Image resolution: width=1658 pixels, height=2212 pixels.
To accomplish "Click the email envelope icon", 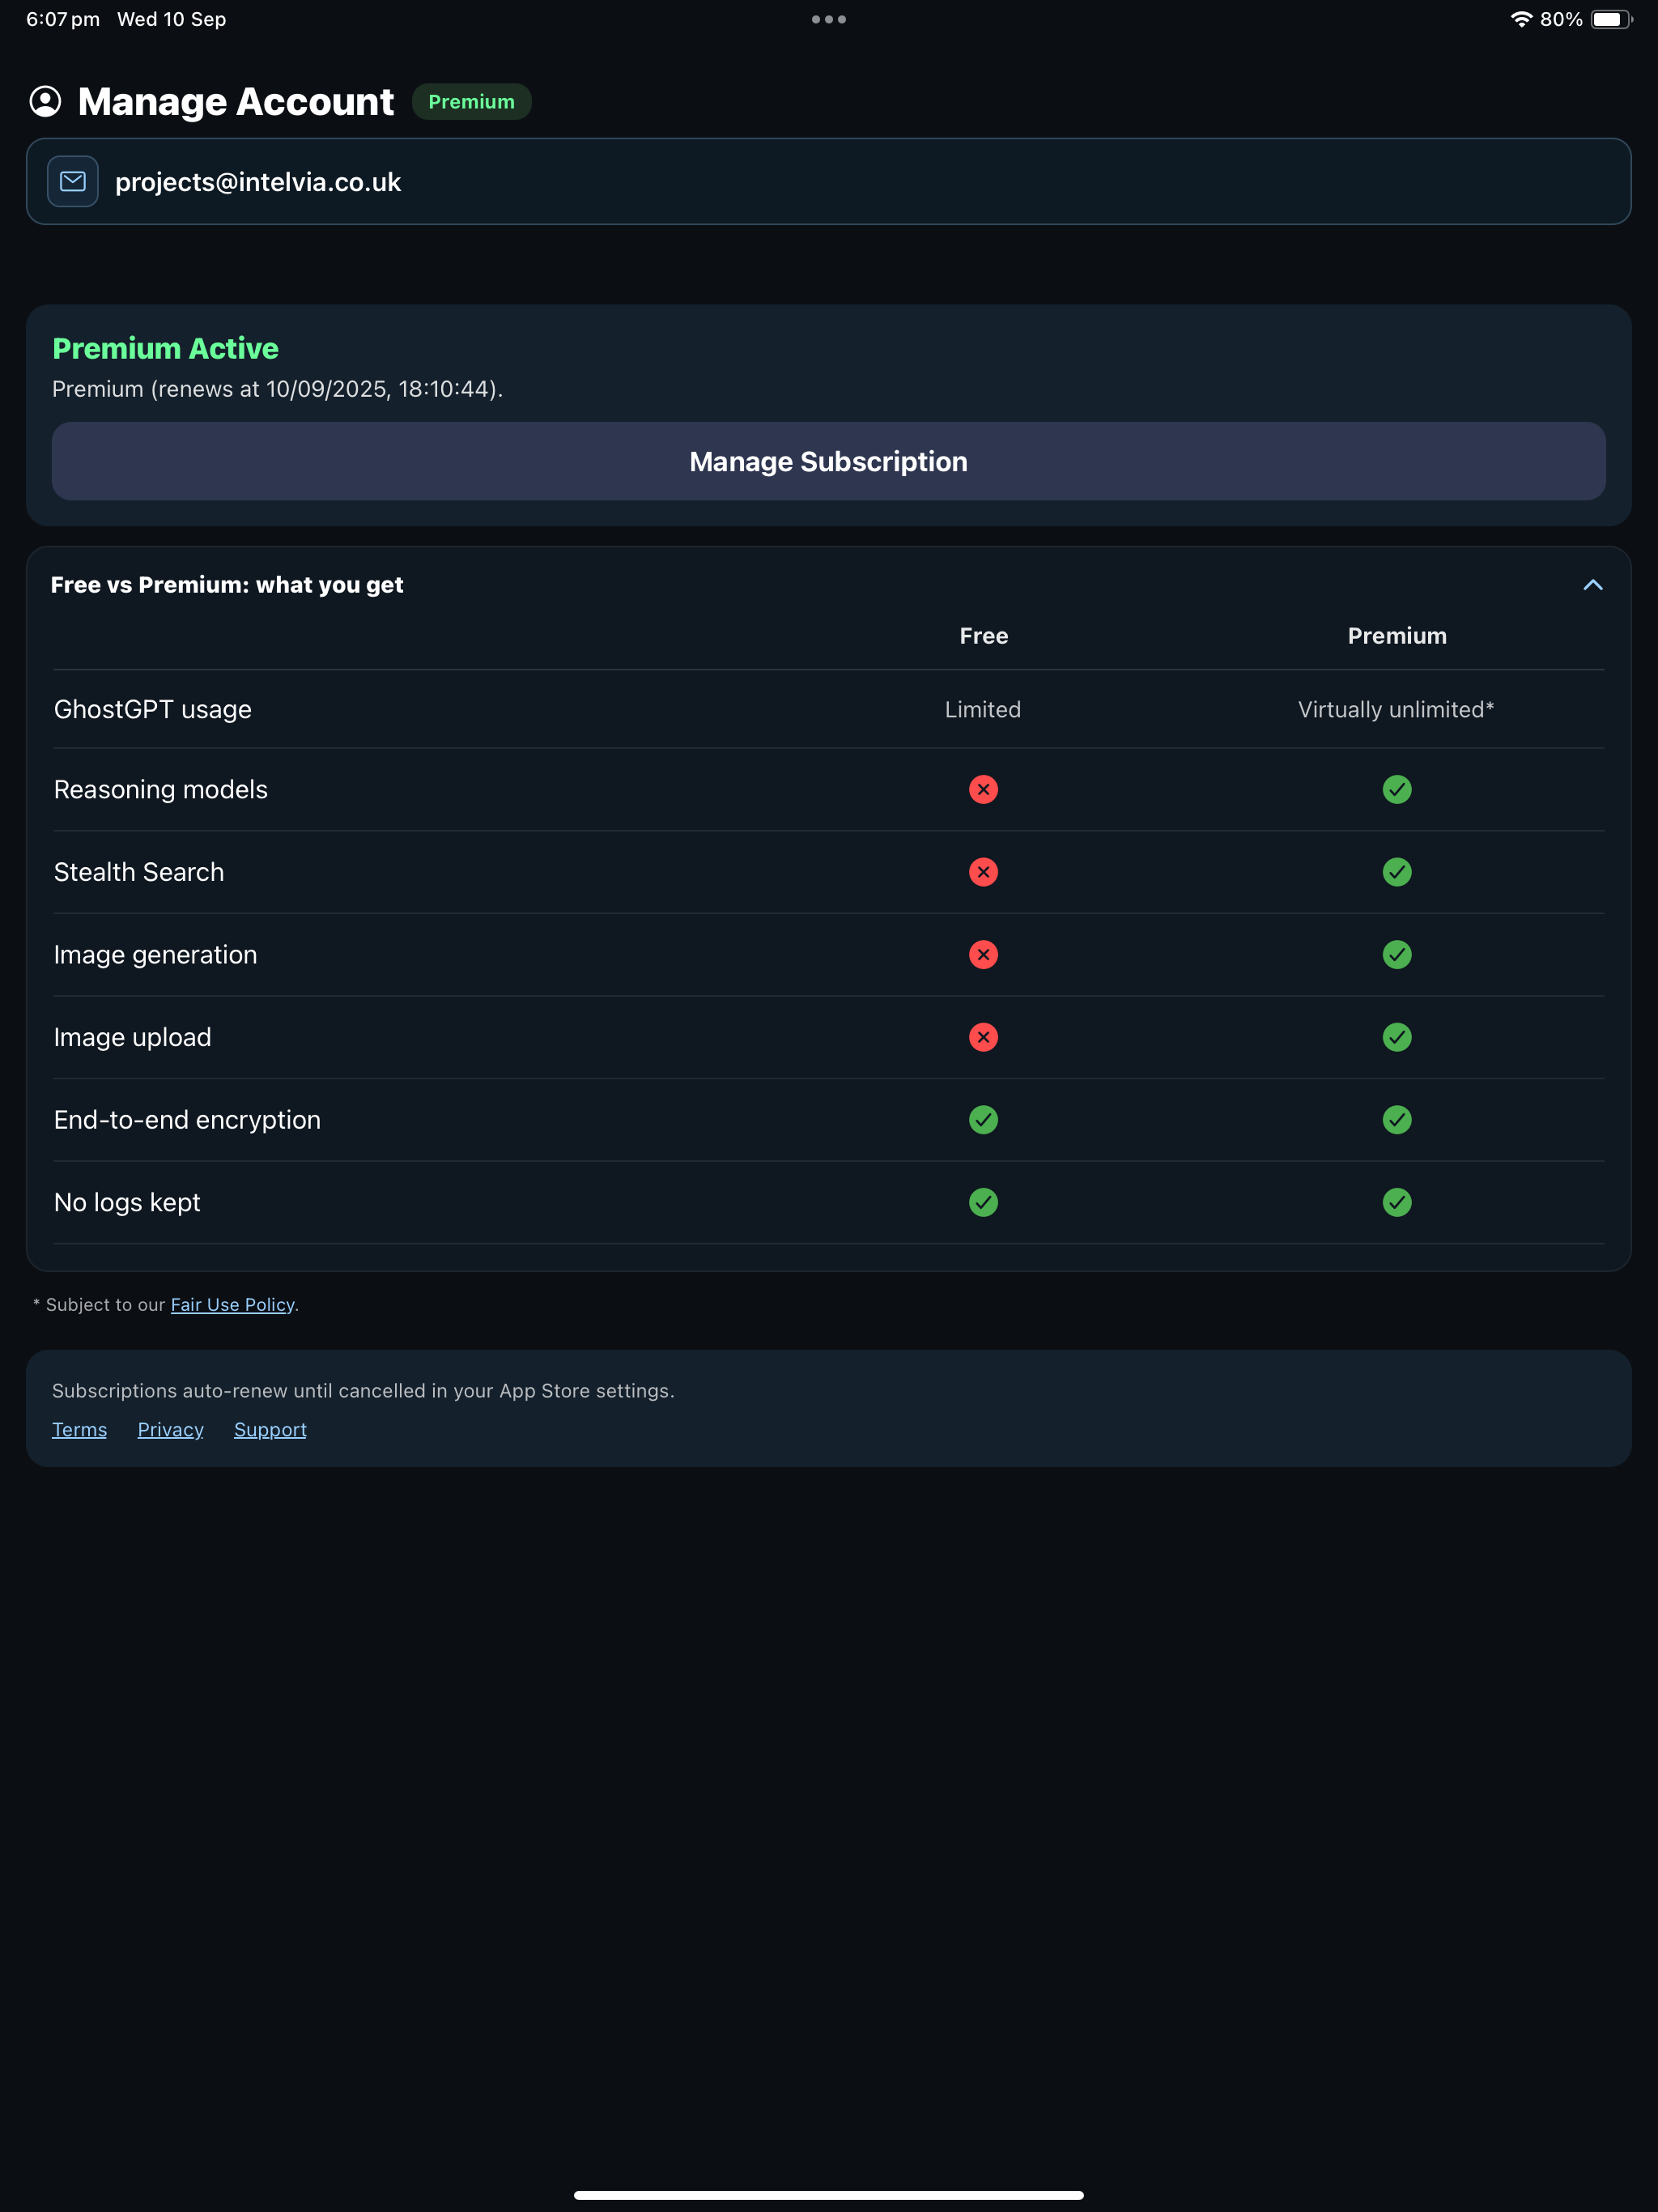I will [73, 181].
